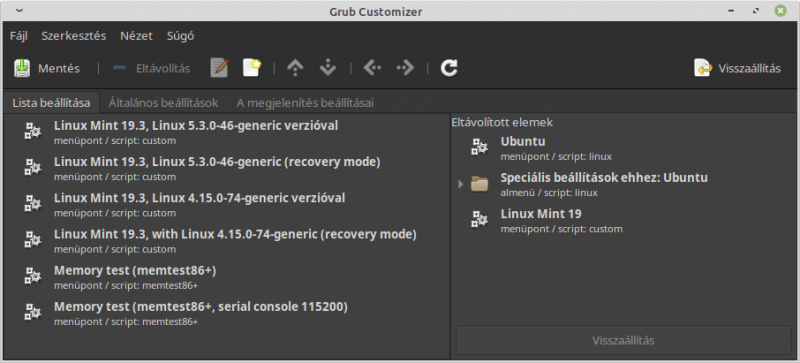The image size is (800, 363).
Task: Click the Mentés save icon
Action: click(22, 68)
